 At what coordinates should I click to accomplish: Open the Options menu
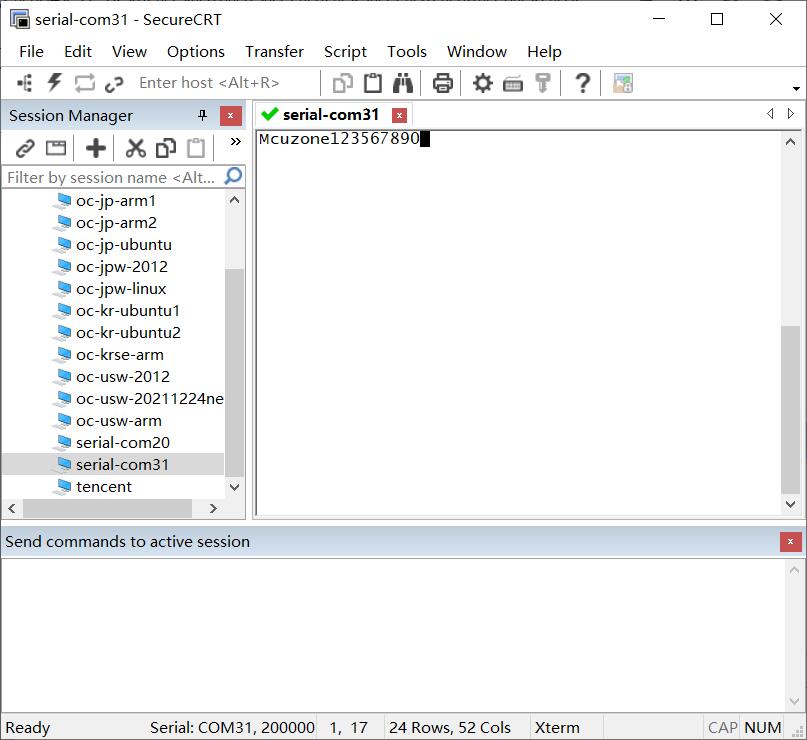pyautogui.click(x=196, y=51)
